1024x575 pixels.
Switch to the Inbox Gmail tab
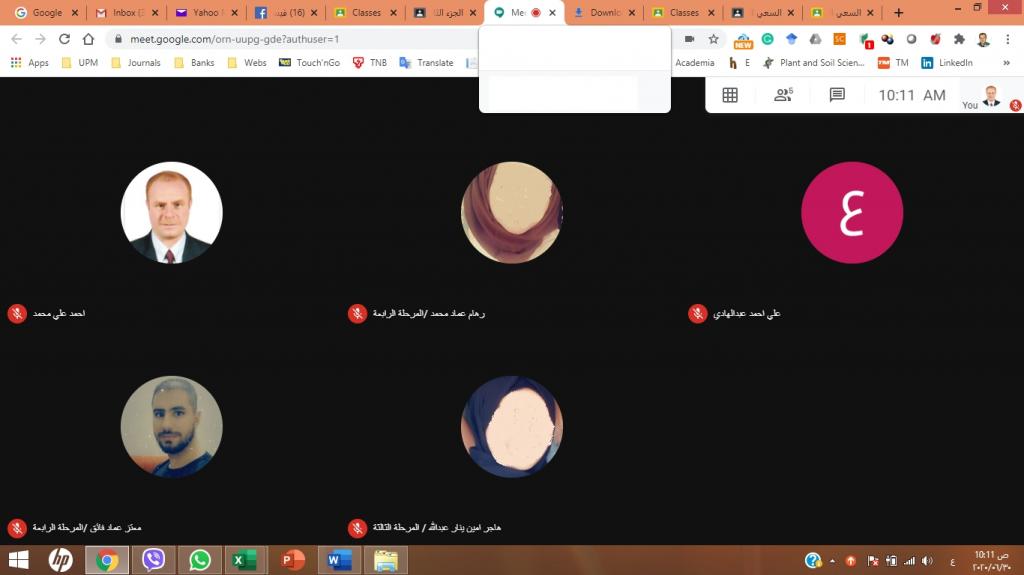(x=124, y=13)
